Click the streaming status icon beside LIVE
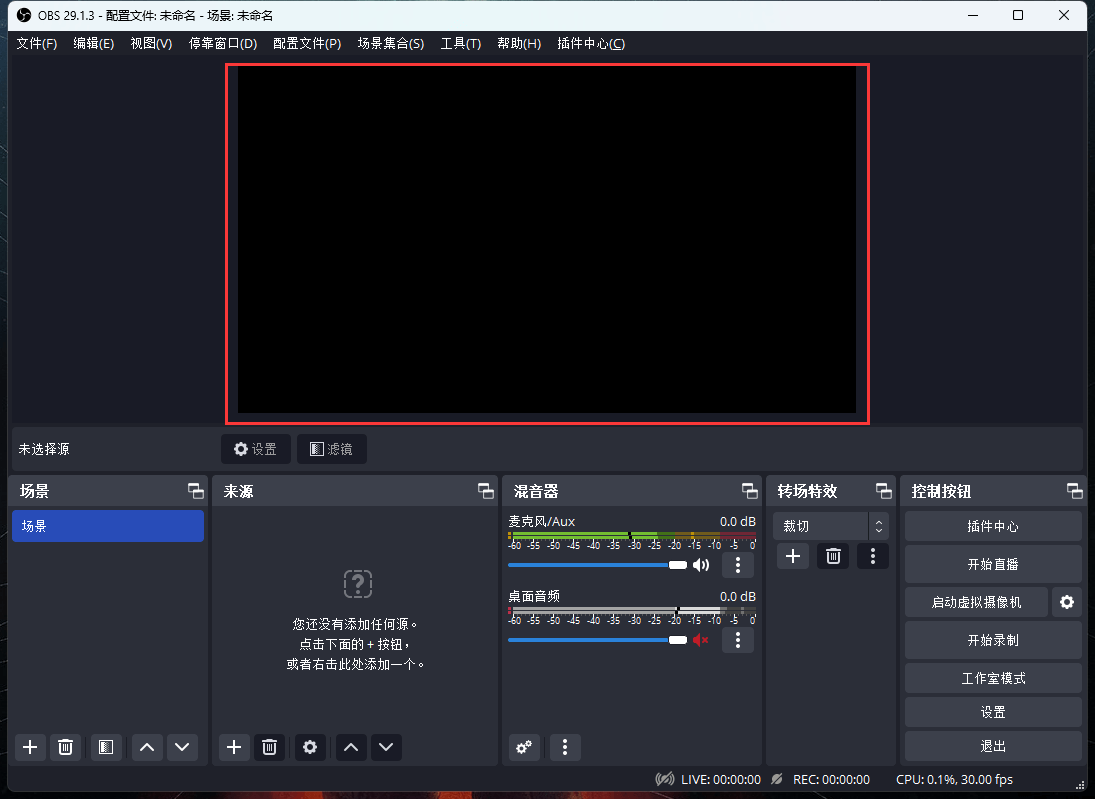 665,779
